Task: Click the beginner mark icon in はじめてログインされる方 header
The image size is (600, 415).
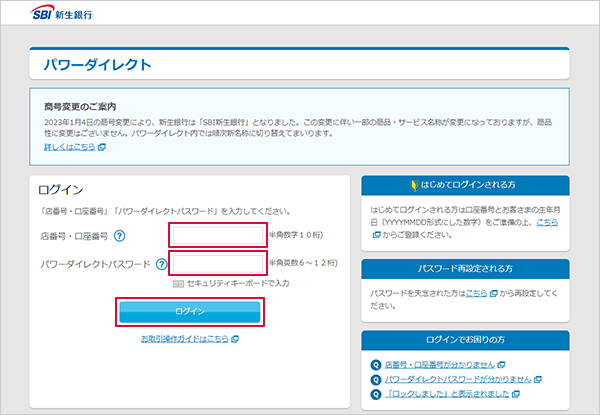Action: tap(415, 185)
